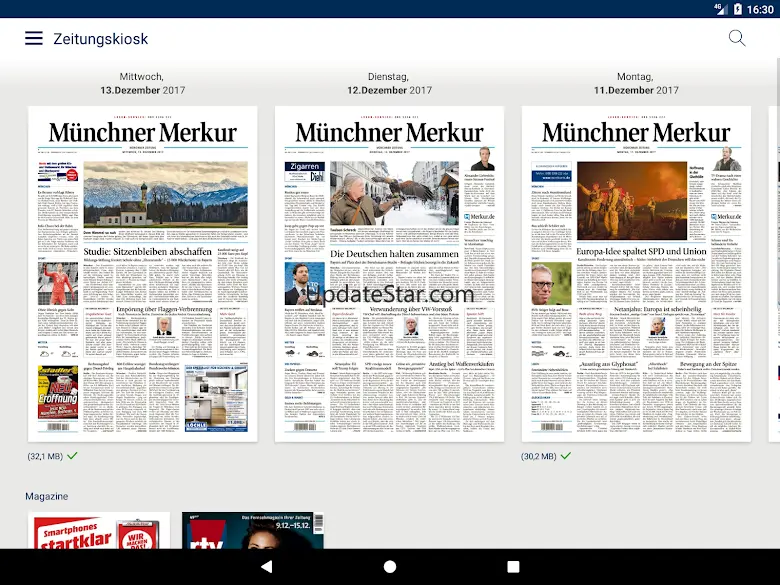Tap the search magnifier icon

[737, 38]
